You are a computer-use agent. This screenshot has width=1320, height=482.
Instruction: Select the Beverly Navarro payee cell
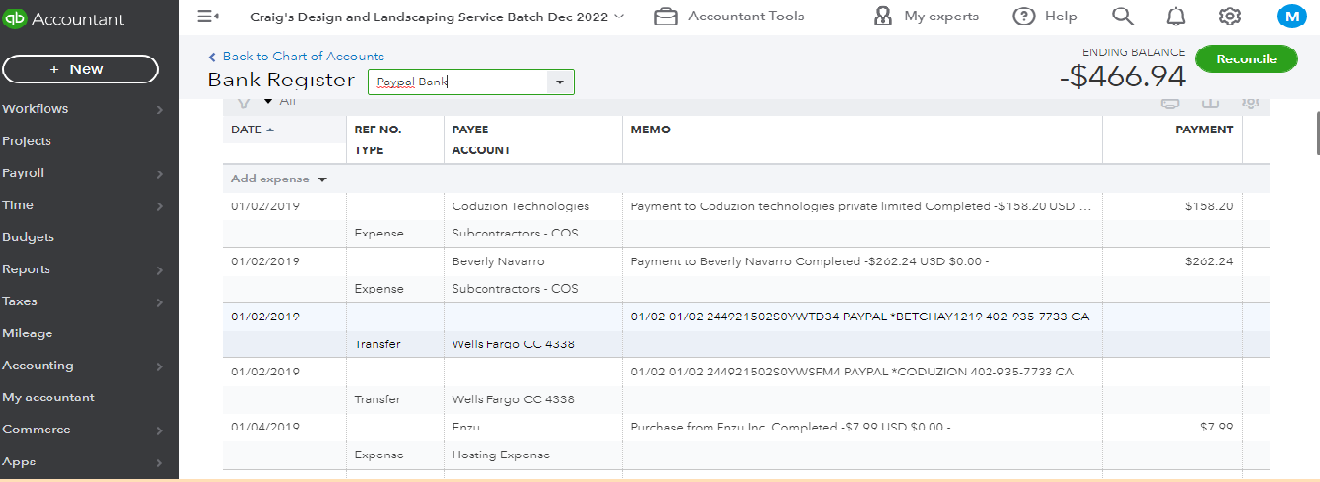500,261
